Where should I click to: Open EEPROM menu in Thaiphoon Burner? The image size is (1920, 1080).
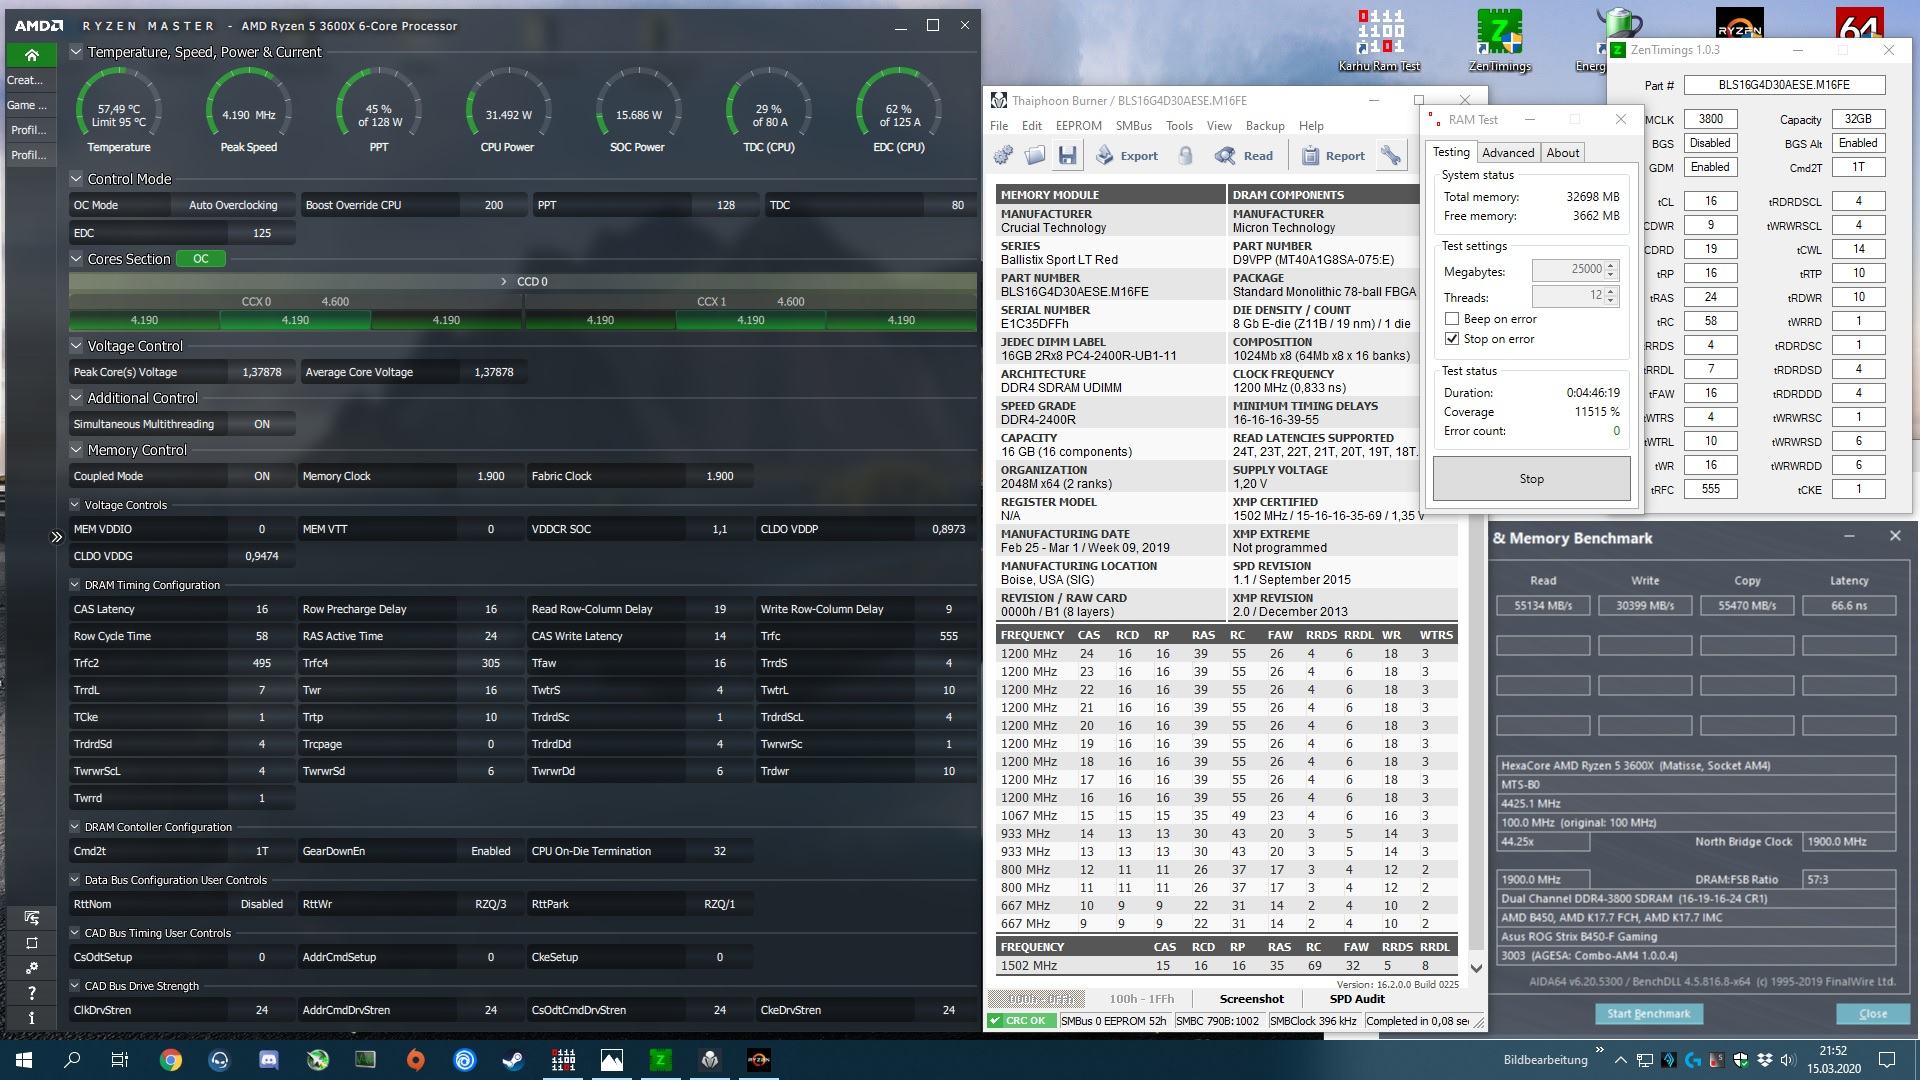tap(1079, 126)
